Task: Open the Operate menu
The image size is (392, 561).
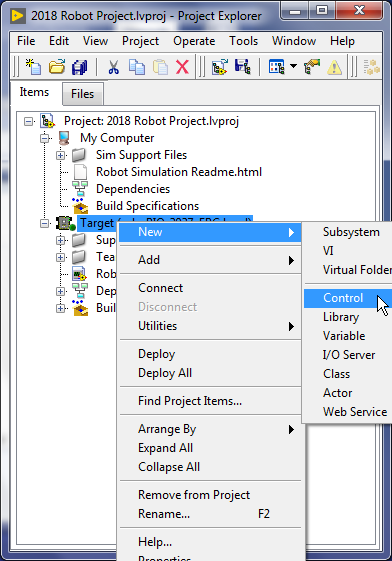Action: tap(194, 41)
